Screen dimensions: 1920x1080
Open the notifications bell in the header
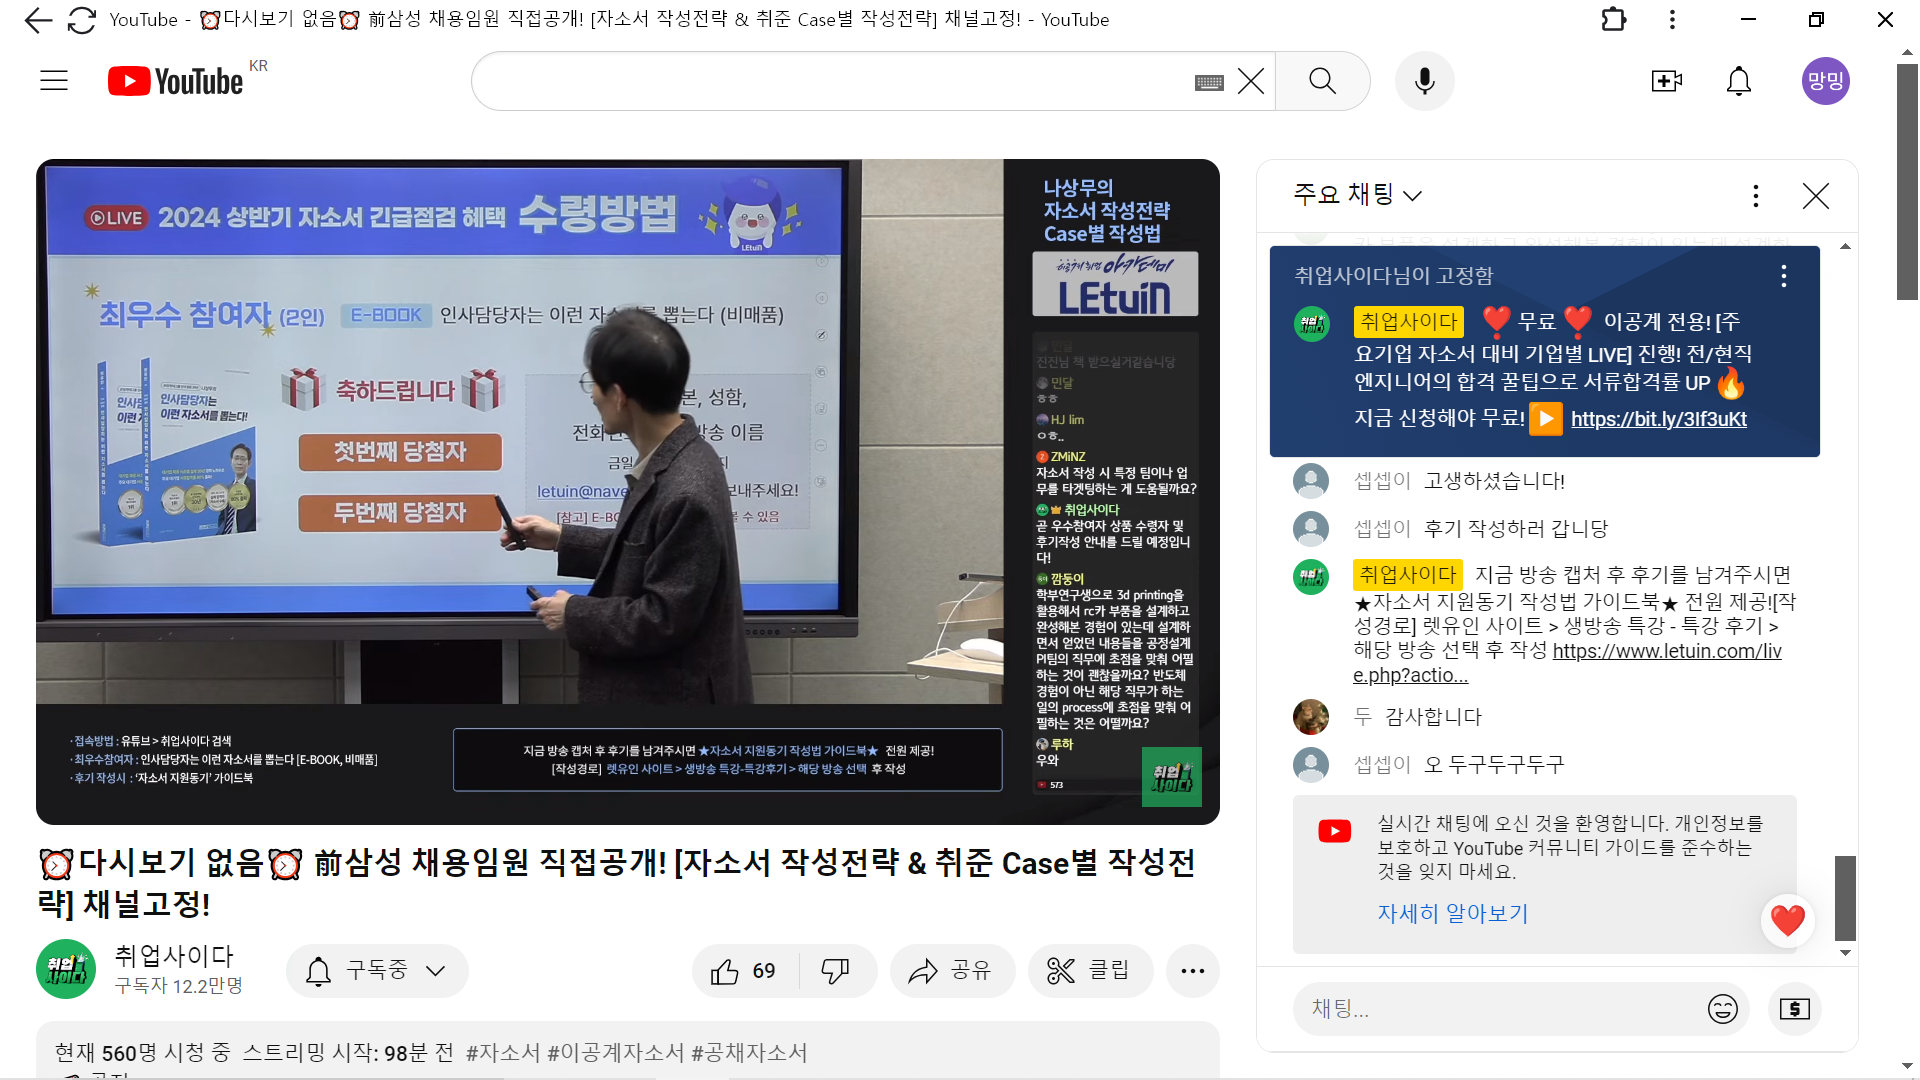[1739, 81]
